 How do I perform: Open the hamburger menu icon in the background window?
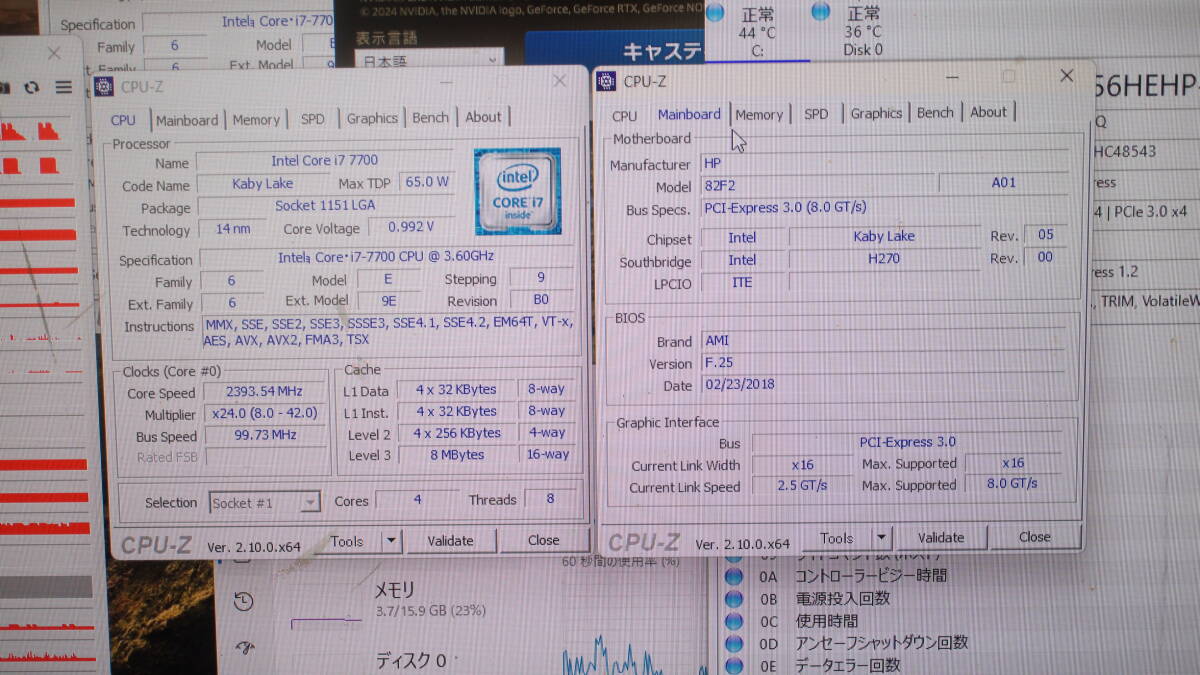pos(64,88)
